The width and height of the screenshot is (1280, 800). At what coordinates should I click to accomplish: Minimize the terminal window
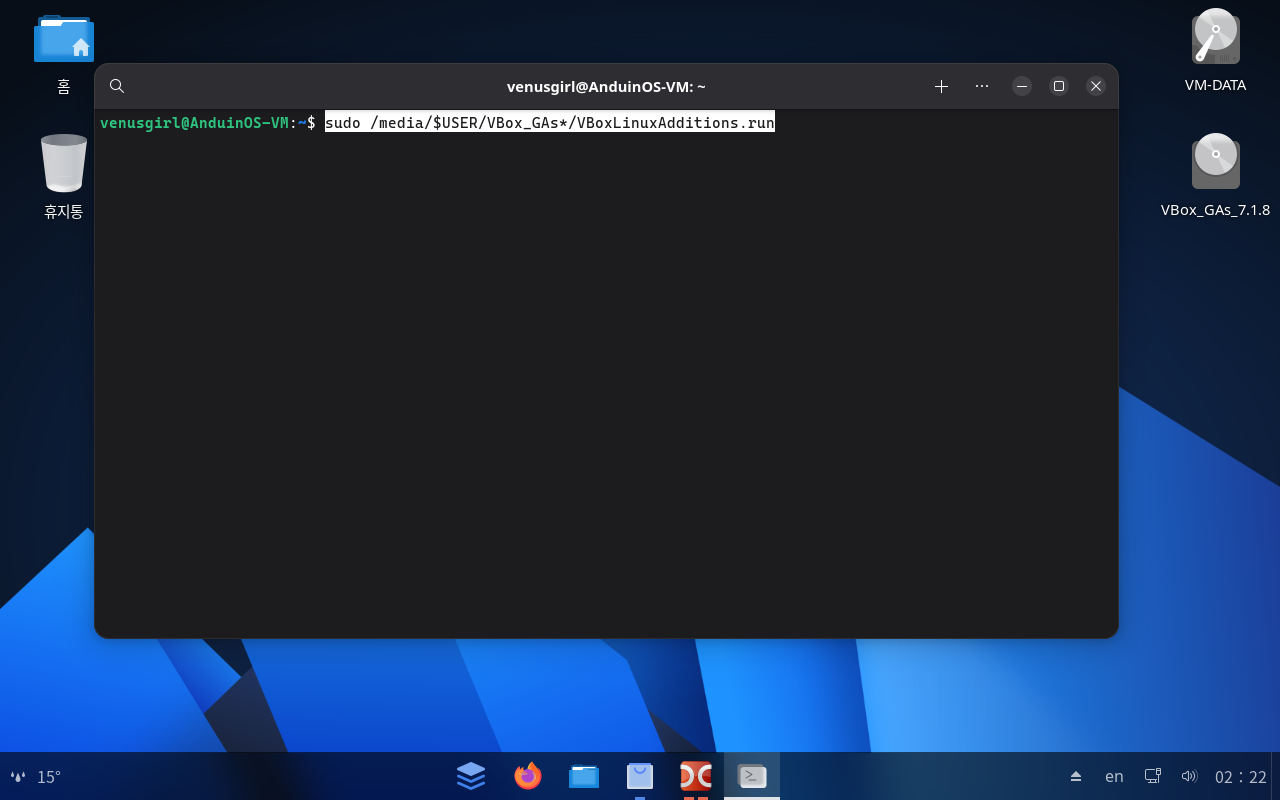tap(1022, 86)
